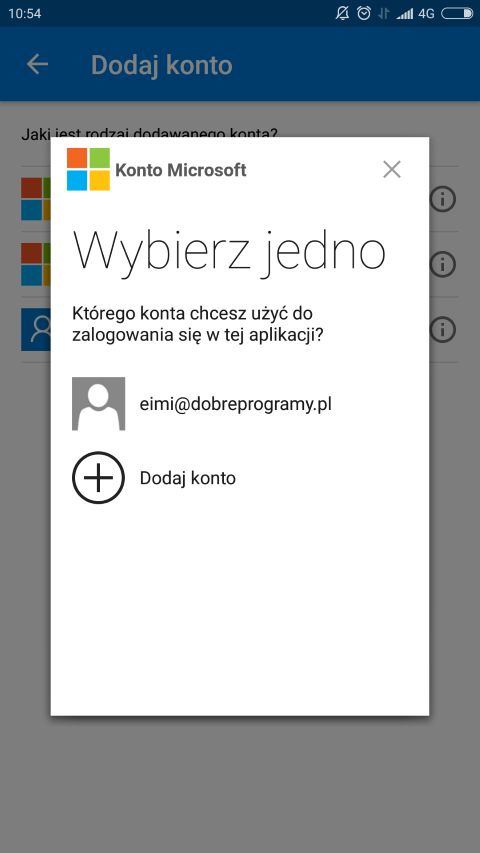Click the Microsoft logo in the dialog
The height and width of the screenshot is (853, 480).
pyautogui.click(x=88, y=169)
